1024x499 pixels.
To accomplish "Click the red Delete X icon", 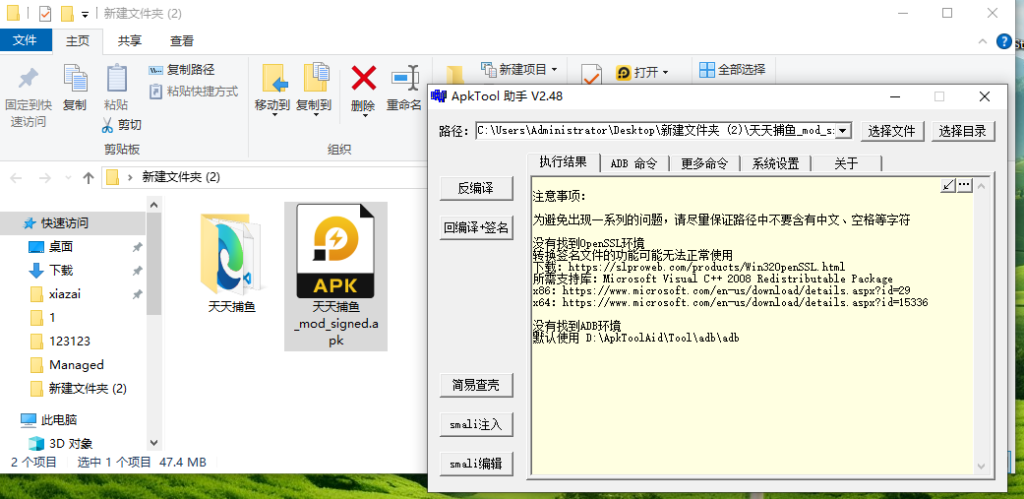I will (363, 78).
